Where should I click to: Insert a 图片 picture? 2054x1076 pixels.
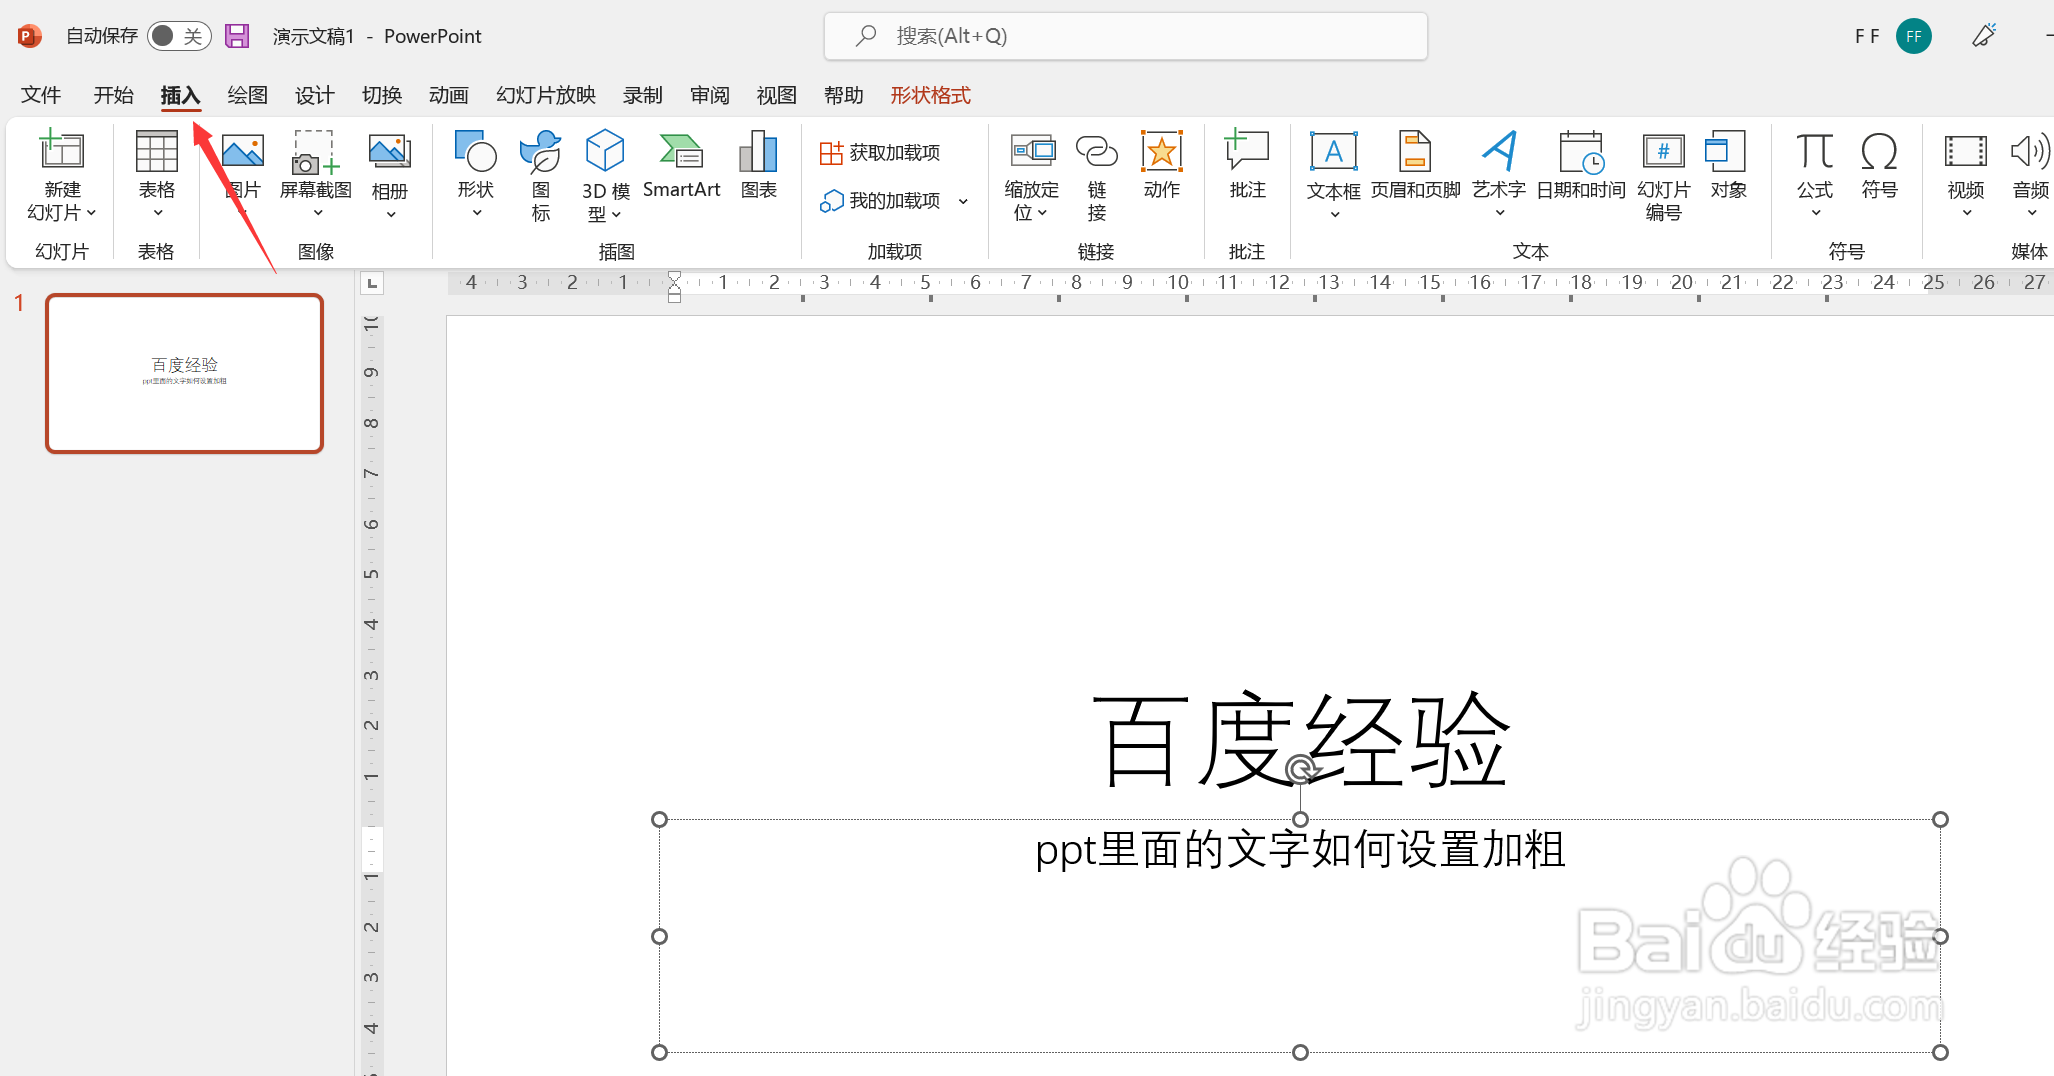coord(243,165)
